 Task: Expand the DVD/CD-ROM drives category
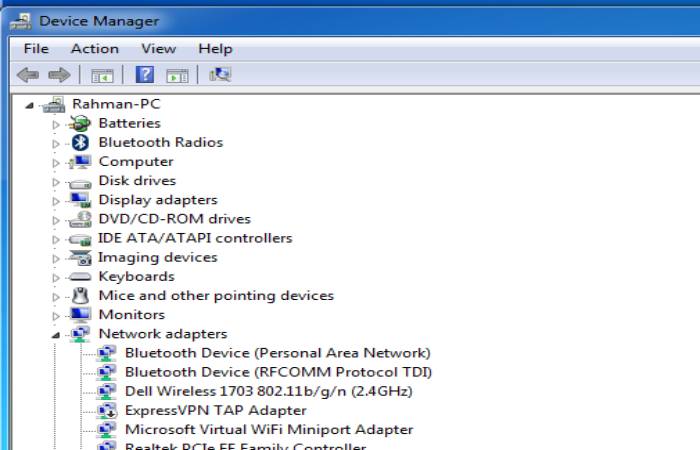56,221
